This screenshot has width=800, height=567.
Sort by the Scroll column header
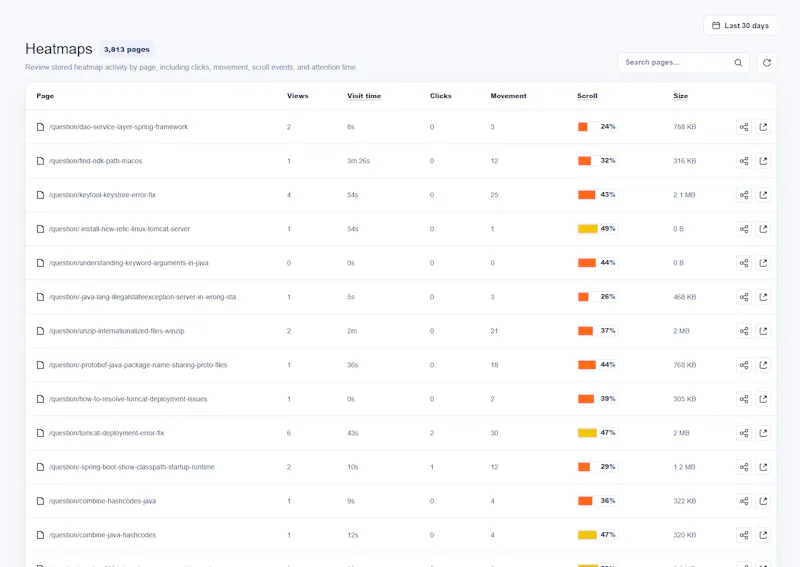point(587,96)
